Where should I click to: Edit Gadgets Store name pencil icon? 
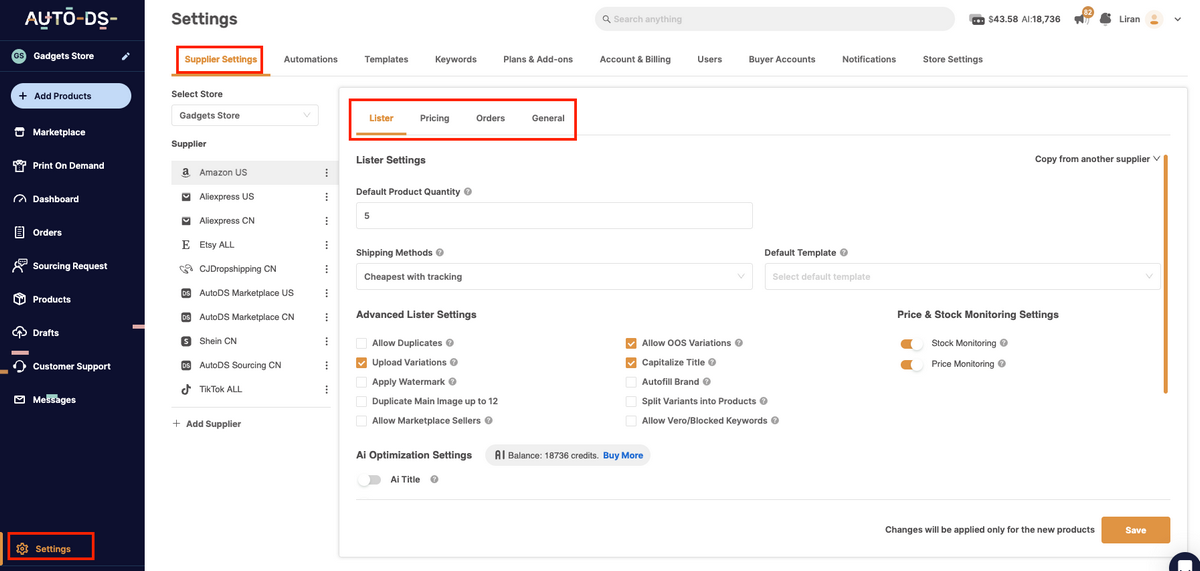point(125,57)
